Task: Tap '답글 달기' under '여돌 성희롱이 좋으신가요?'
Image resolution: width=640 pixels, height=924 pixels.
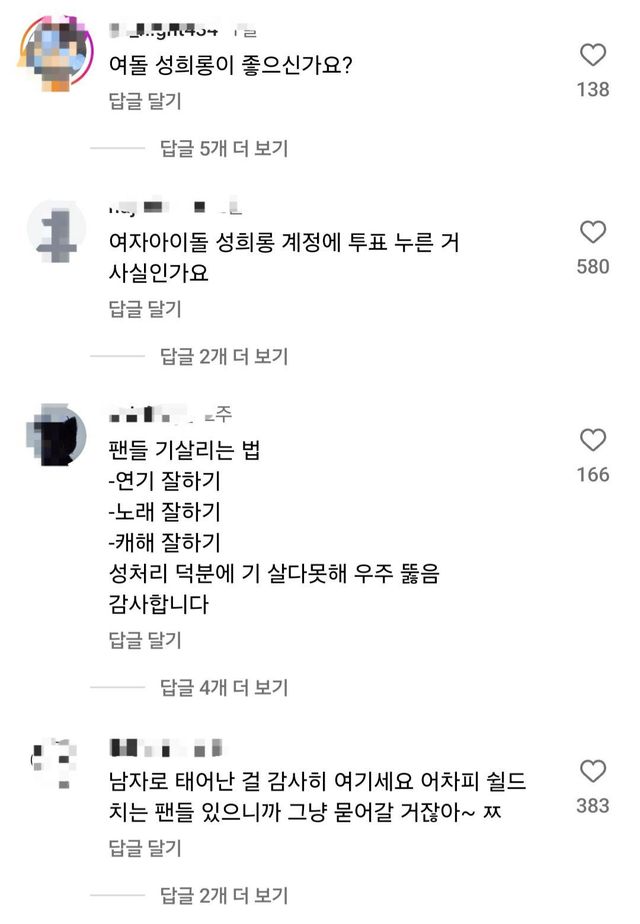Action: point(144,101)
